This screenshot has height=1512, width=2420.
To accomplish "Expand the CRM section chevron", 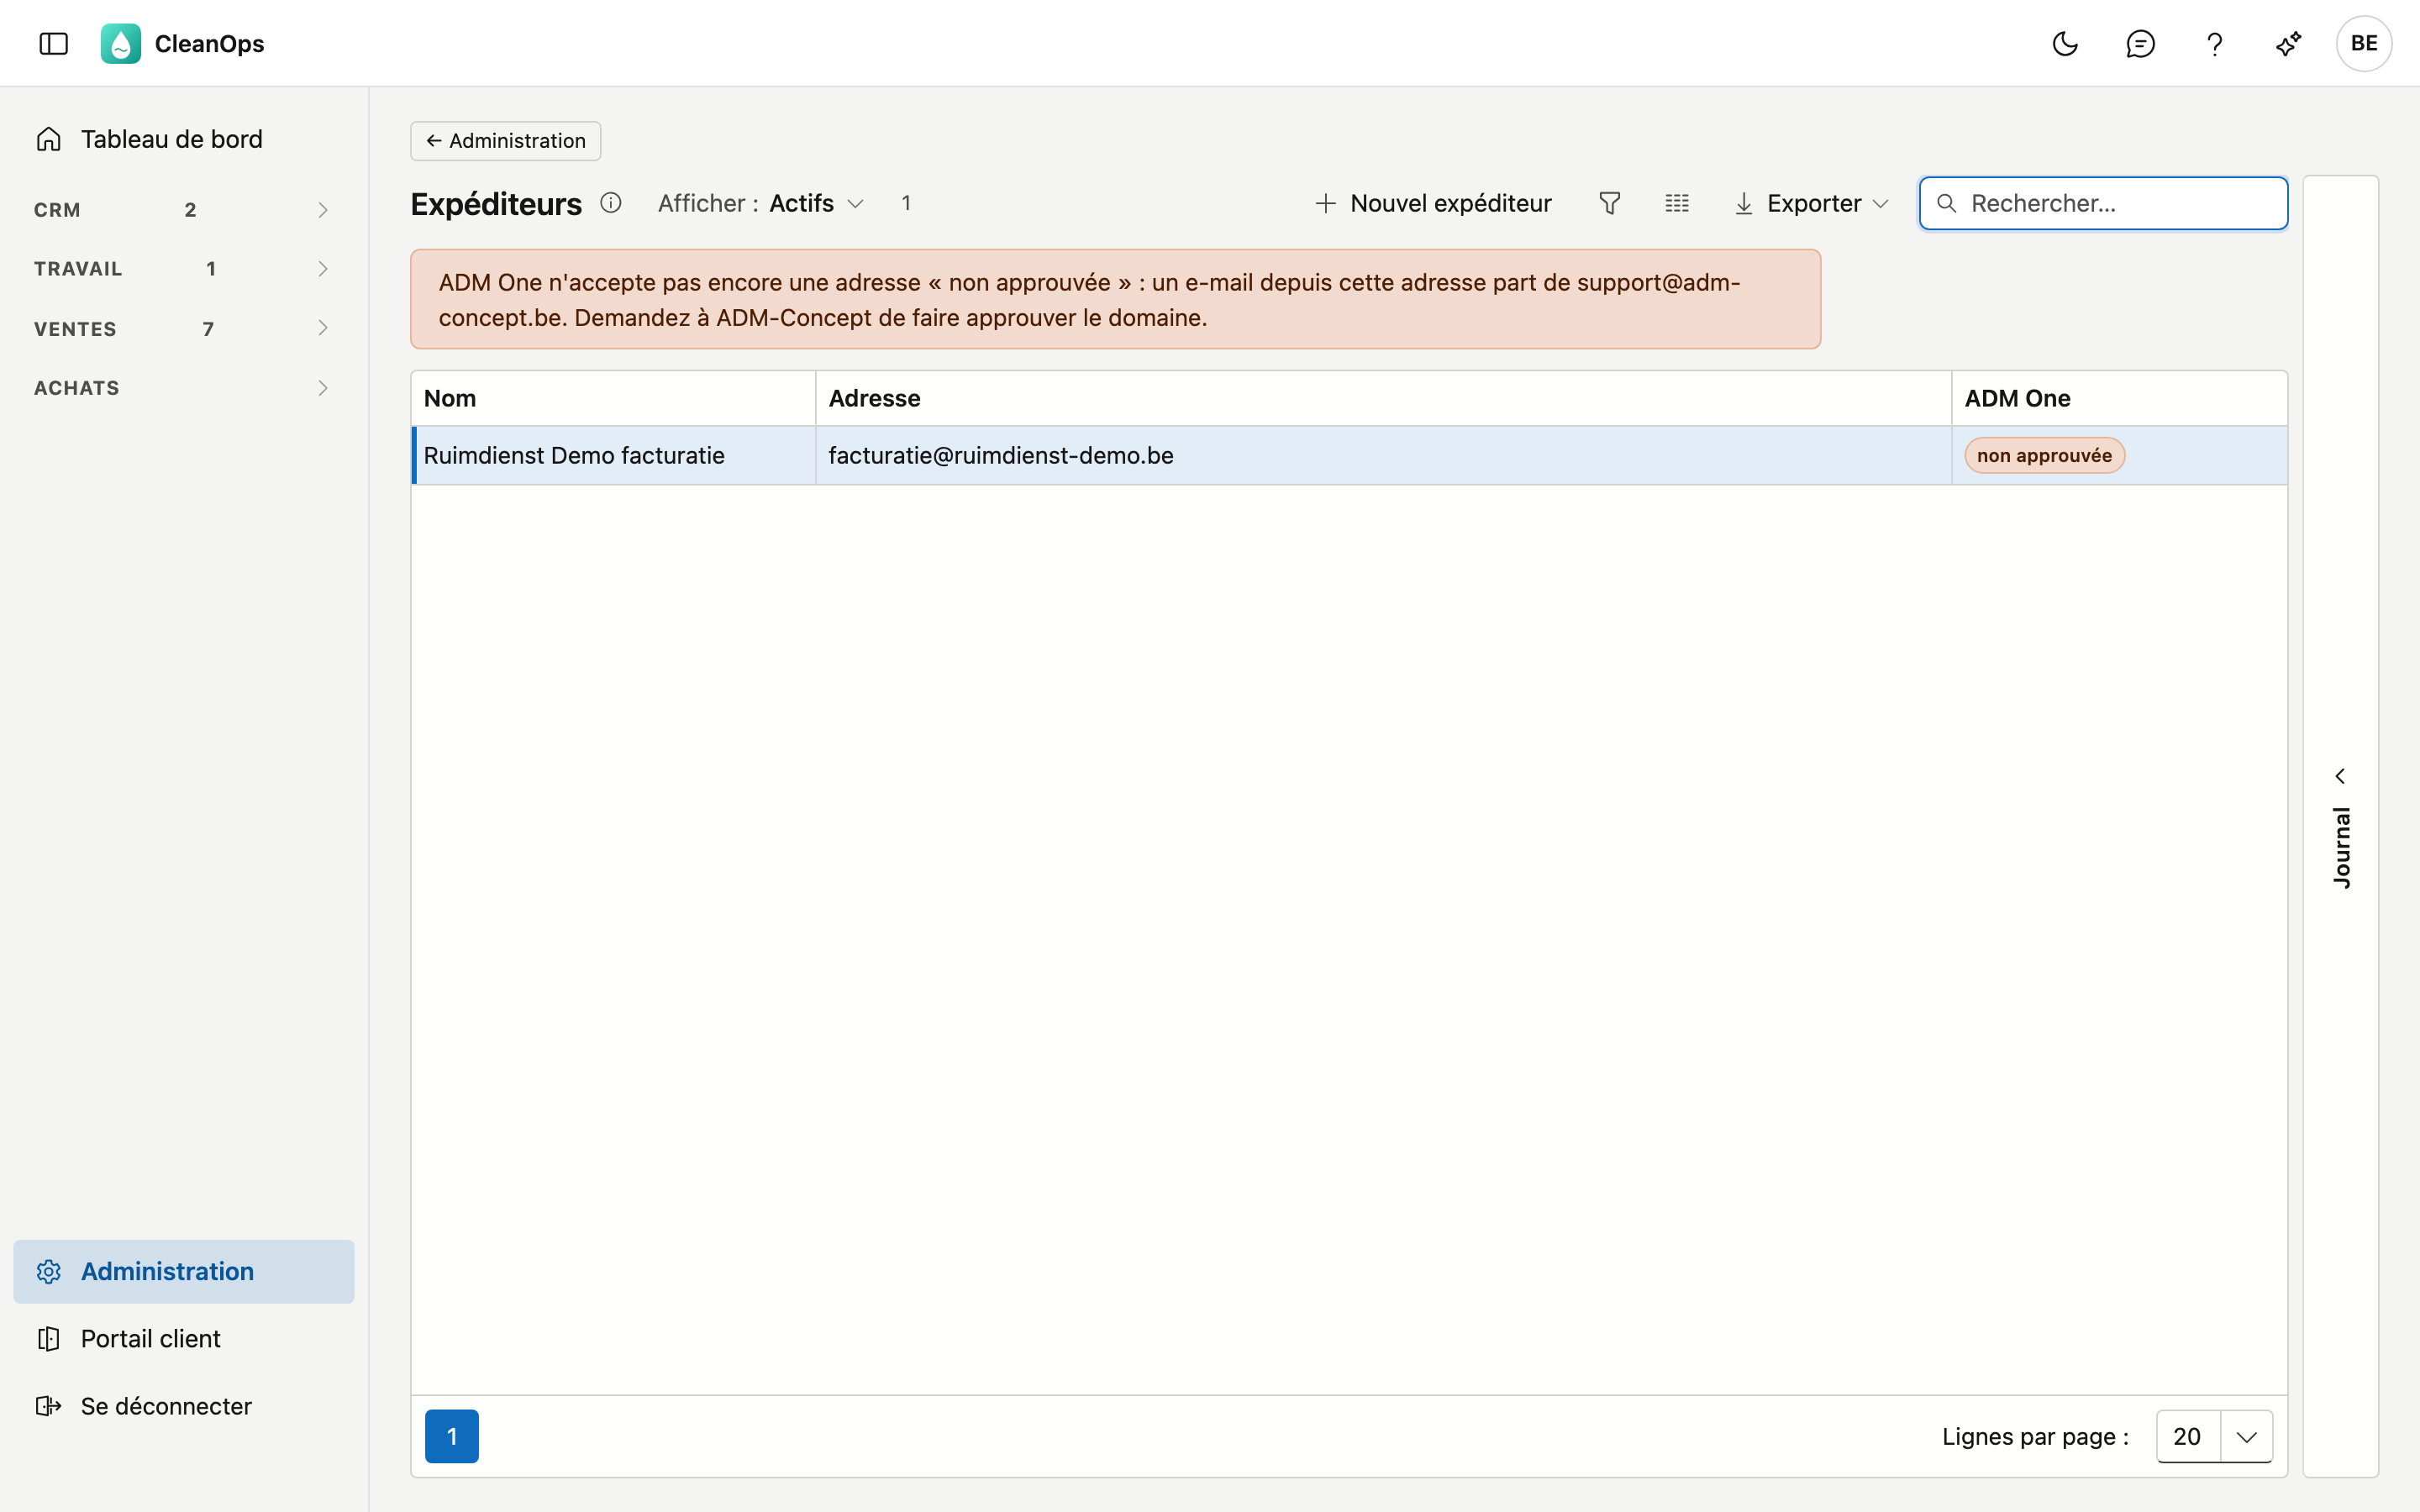I will click(x=322, y=209).
